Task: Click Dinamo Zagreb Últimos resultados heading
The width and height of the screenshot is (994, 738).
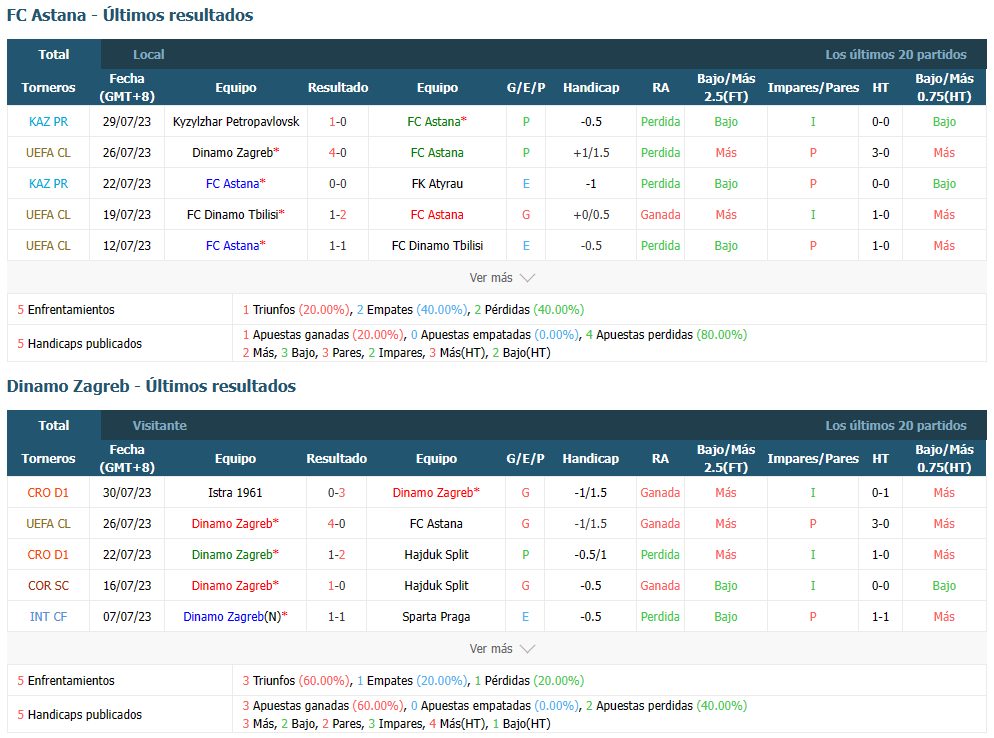Action: coord(152,386)
